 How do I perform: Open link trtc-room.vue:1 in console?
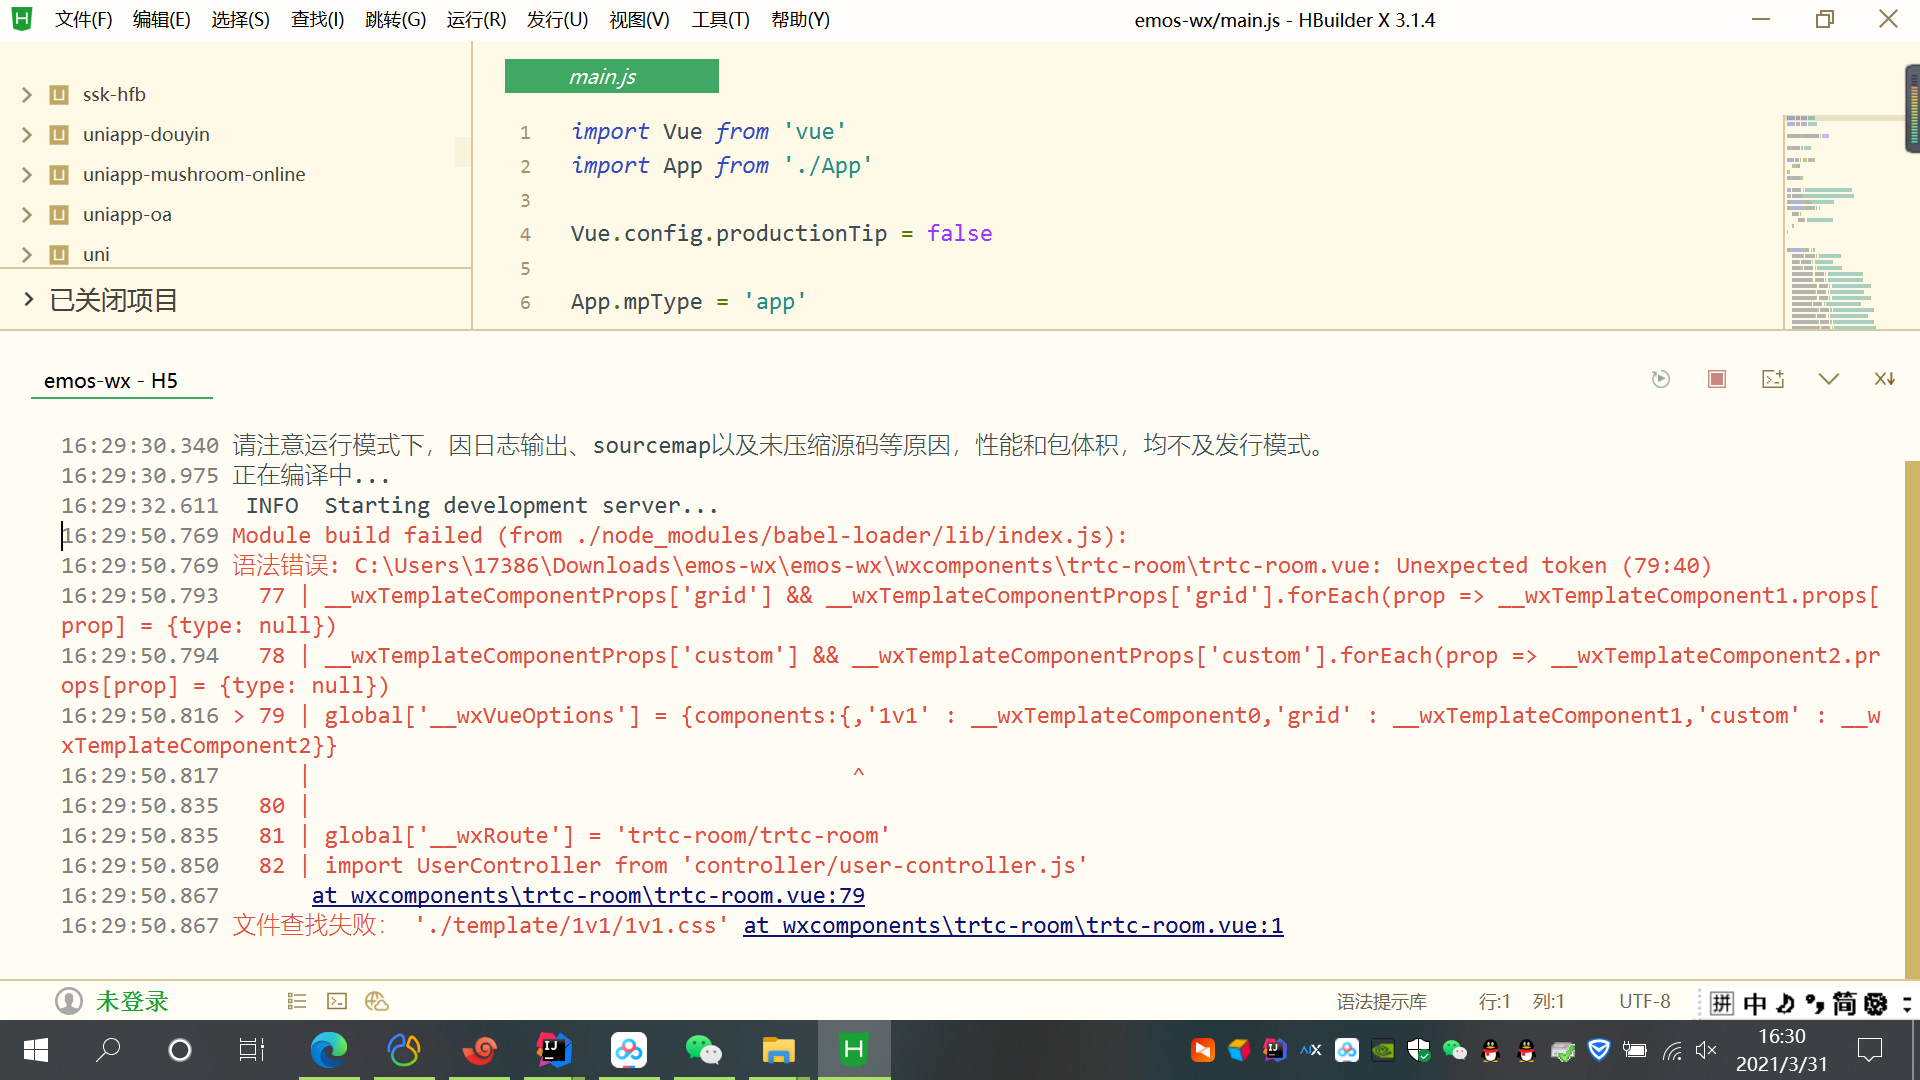pos(1013,926)
